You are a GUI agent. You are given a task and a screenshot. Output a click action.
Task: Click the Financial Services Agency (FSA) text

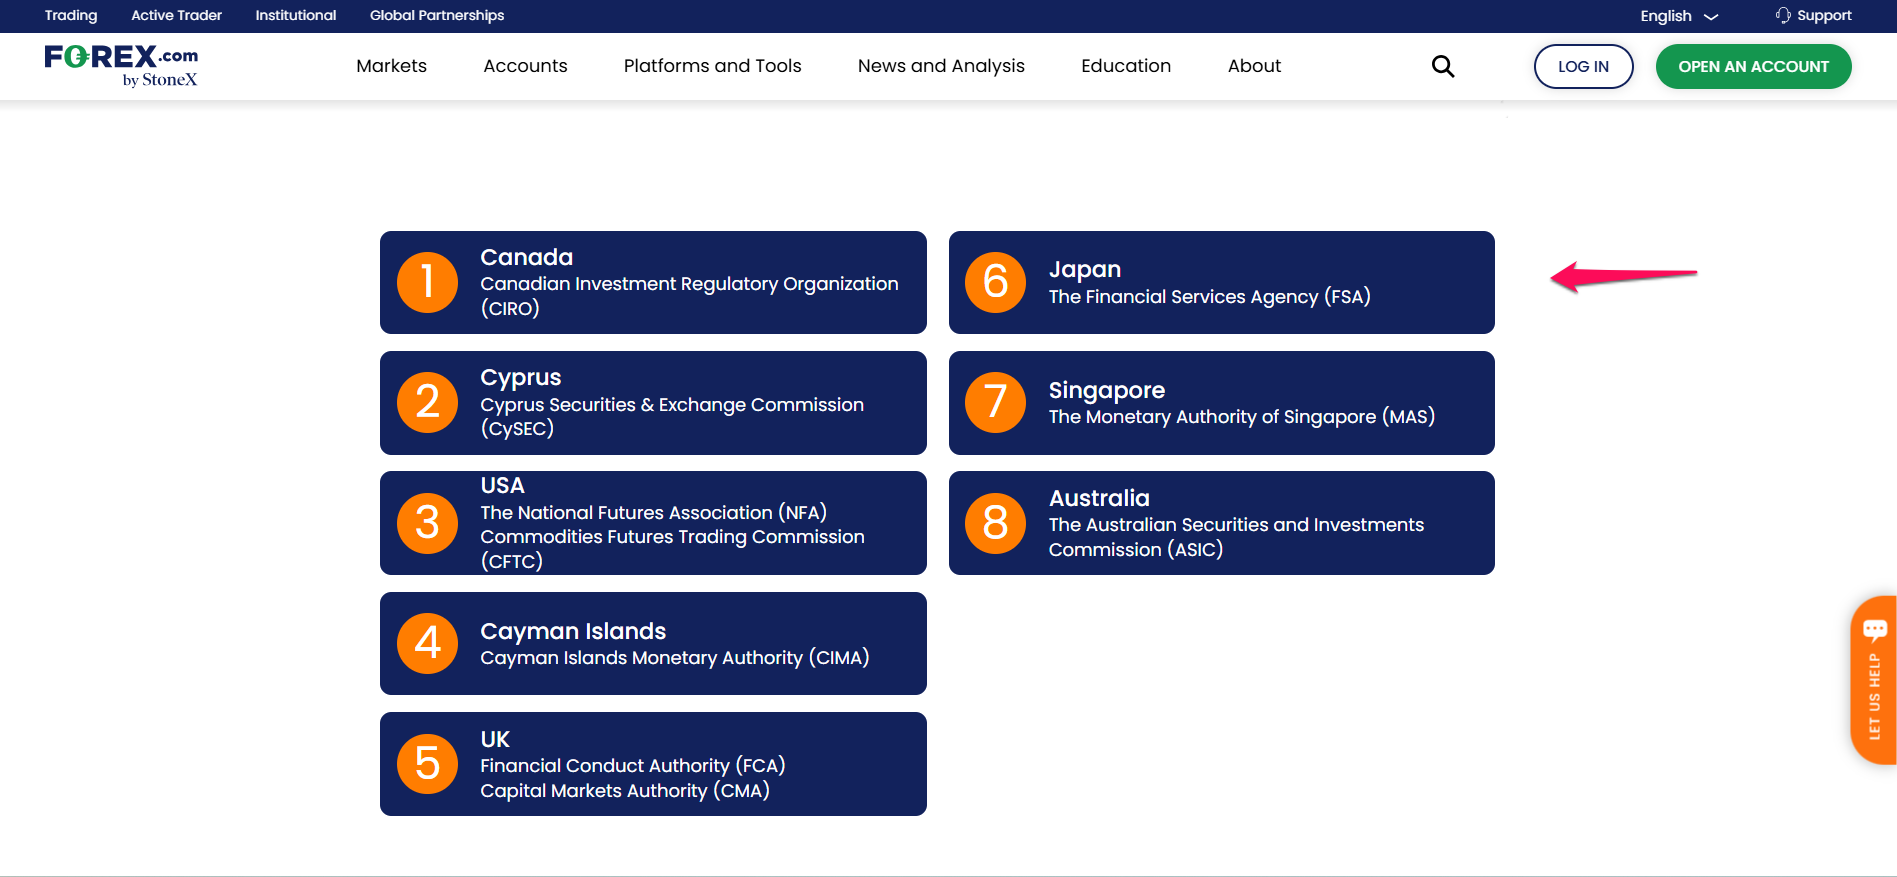coord(1210,296)
